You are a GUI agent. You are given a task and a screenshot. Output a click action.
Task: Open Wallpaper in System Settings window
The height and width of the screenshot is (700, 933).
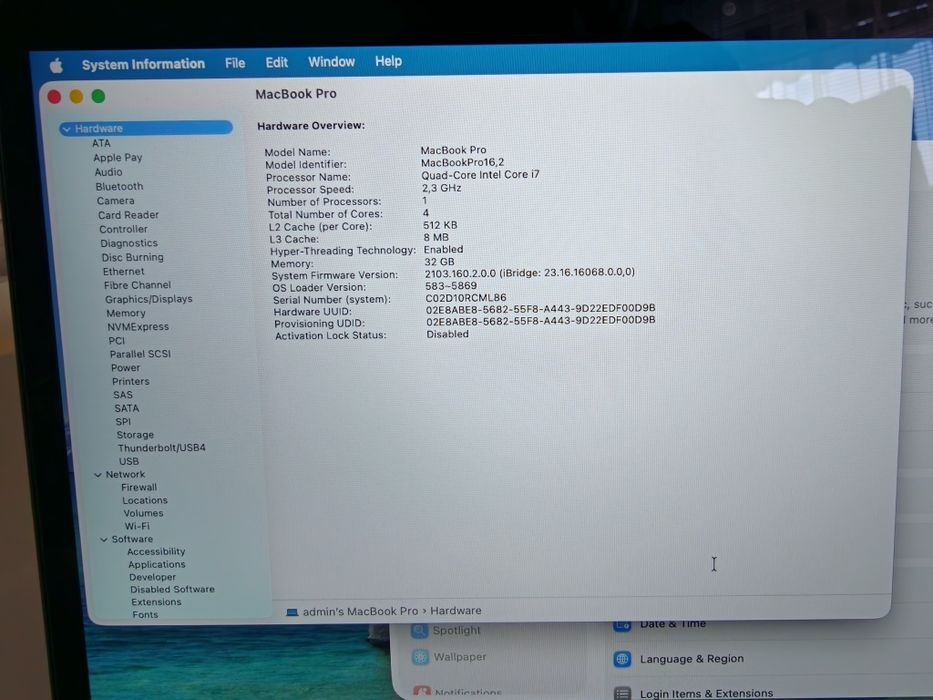449,657
